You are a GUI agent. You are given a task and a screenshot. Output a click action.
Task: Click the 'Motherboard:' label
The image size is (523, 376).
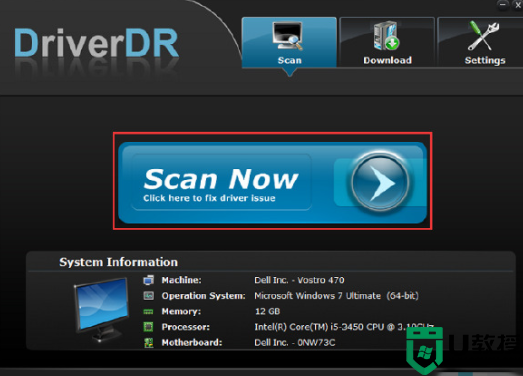click(x=192, y=343)
